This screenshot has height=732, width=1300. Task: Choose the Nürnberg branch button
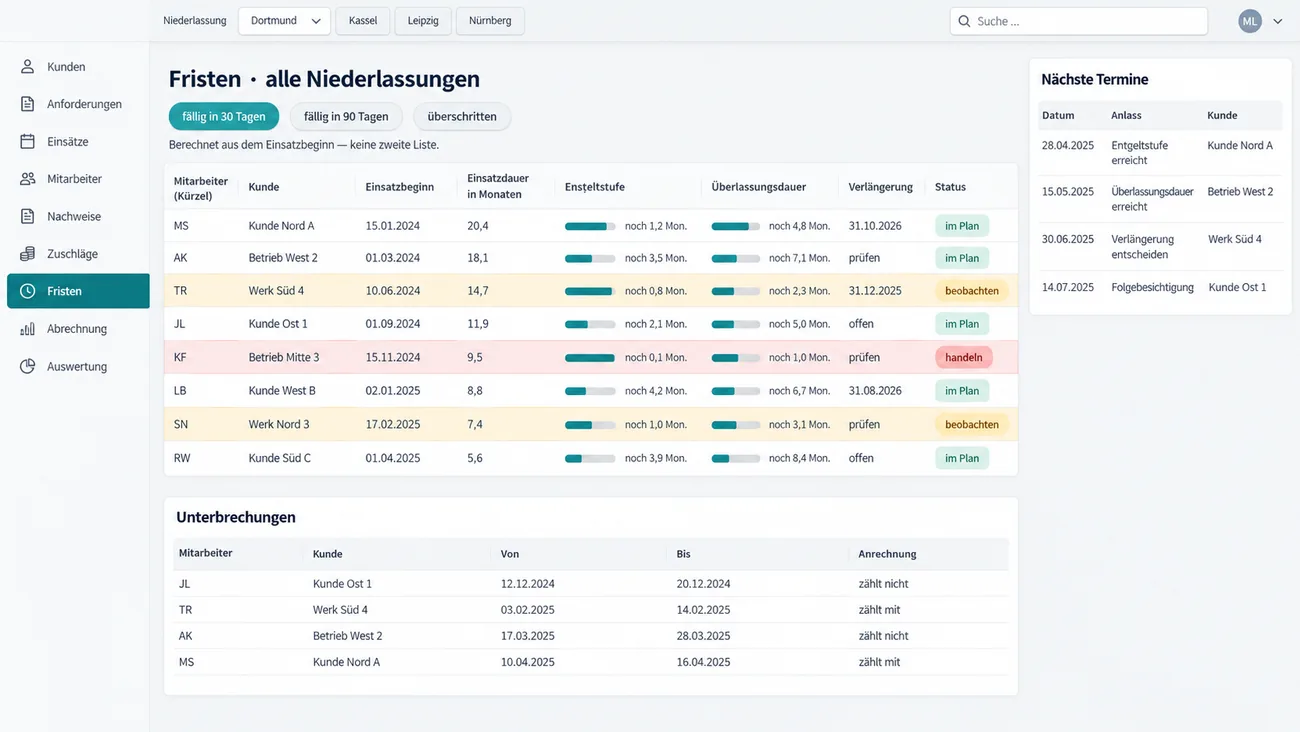point(490,21)
